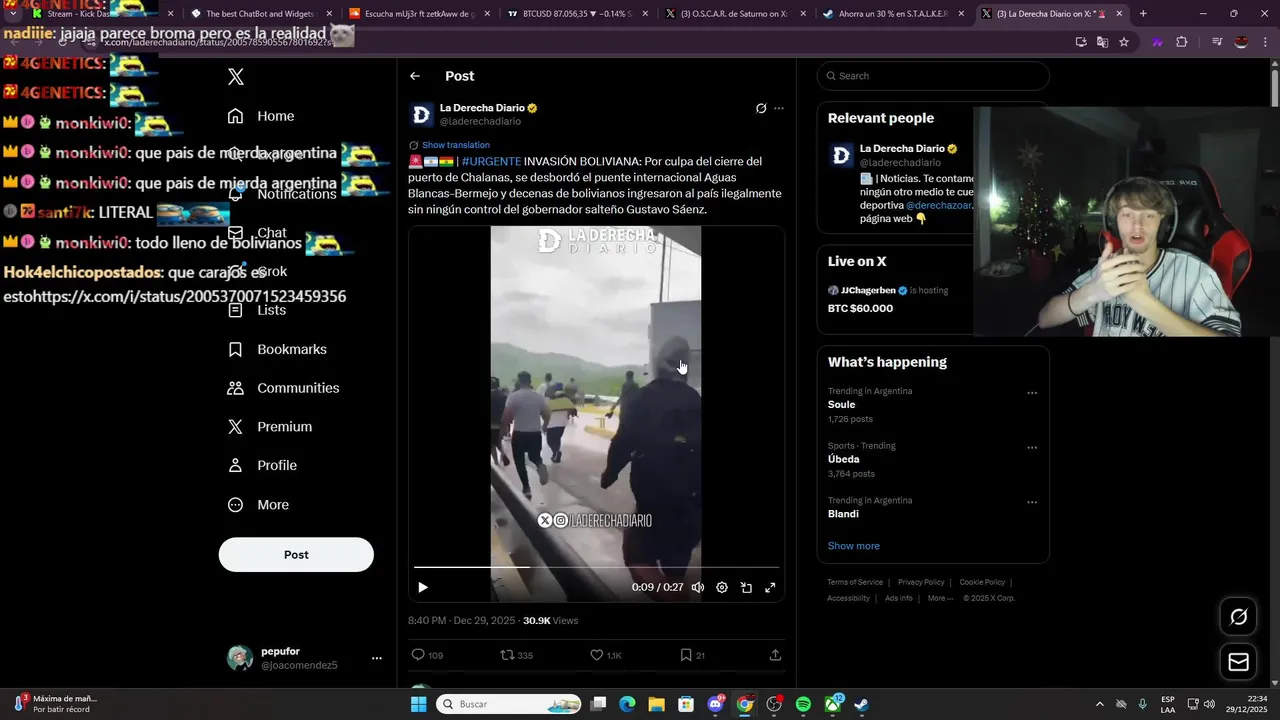This screenshot has width=1280, height=720.
Task: Open the floating Grok button
Action: pyautogui.click(x=1238, y=617)
